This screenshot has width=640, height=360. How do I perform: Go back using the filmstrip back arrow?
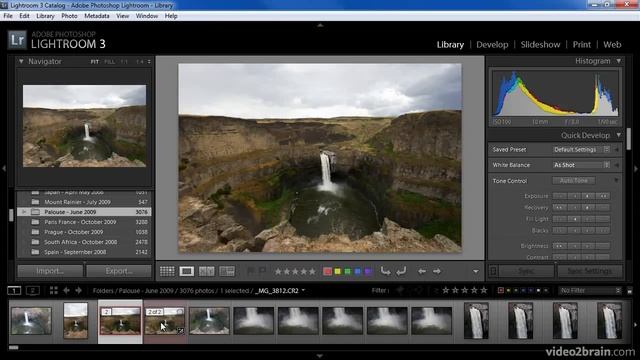tap(66, 291)
